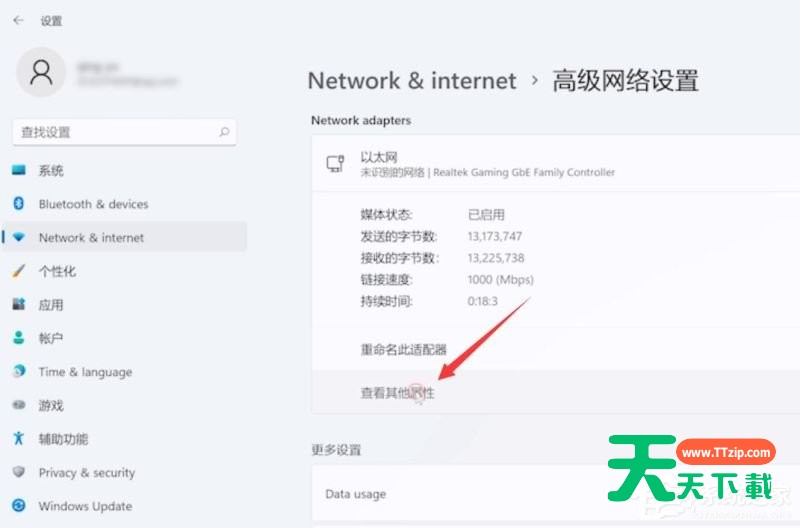Open the user profile avatar
Viewport: 800px width, 528px height.
41,72
